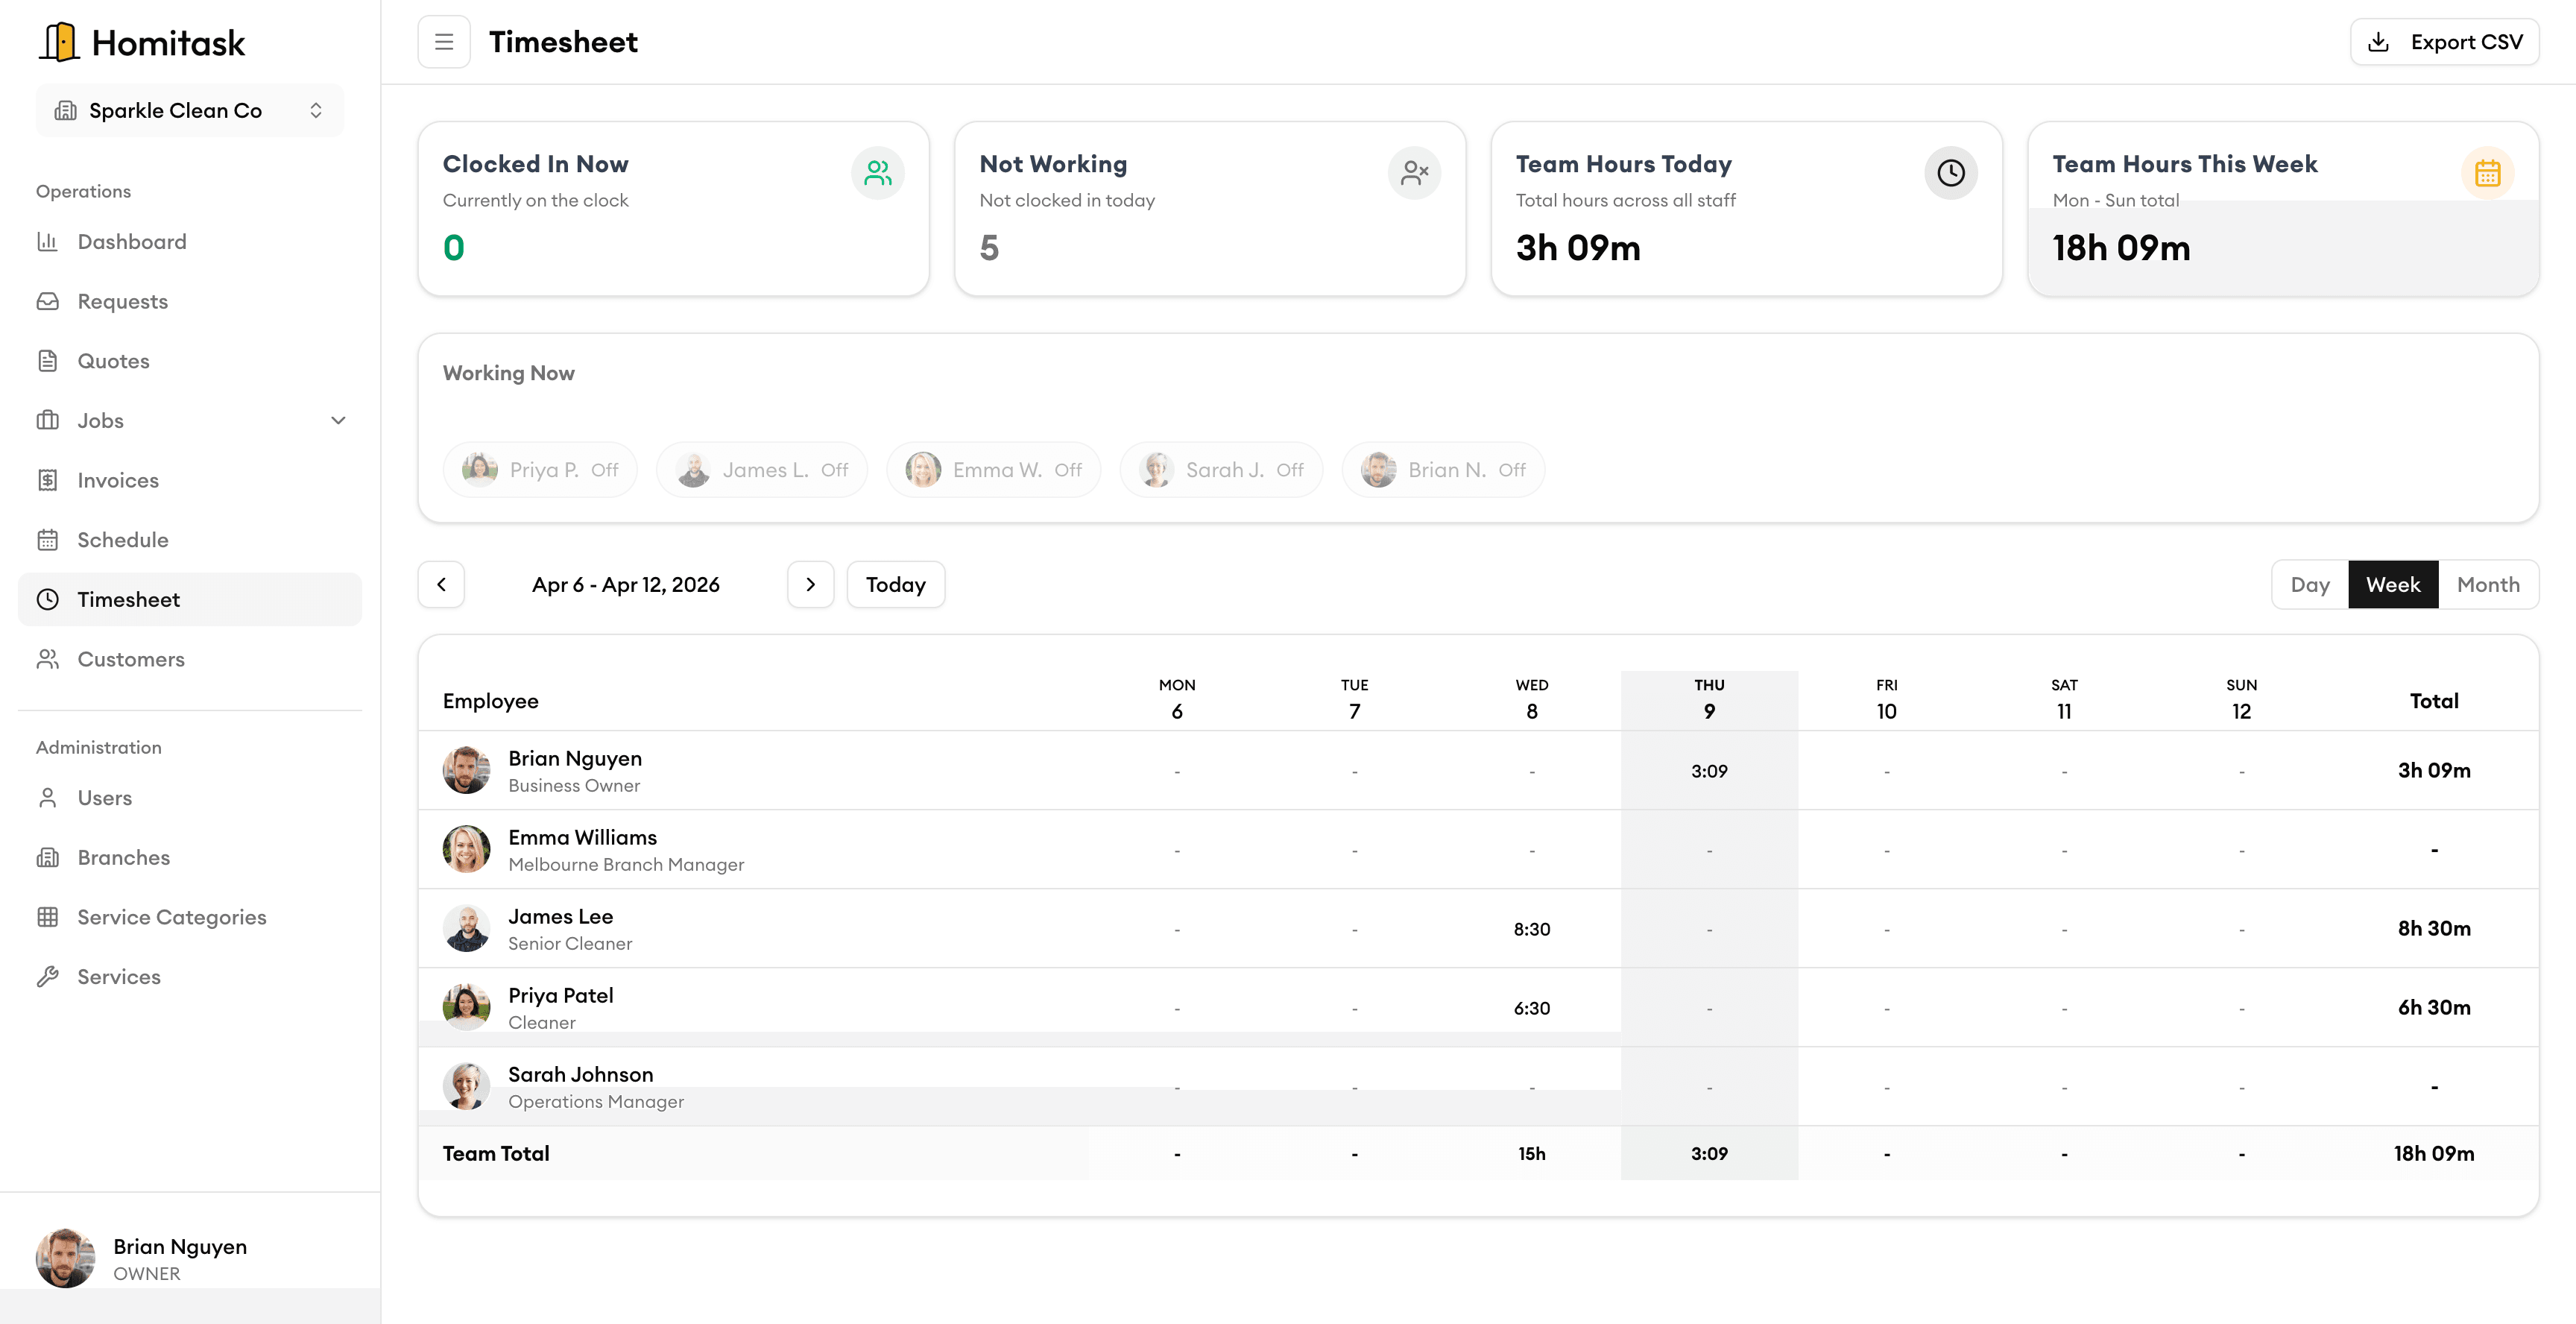Expand the Jobs menu chevron
Image resolution: width=2576 pixels, height=1324 pixels.
pyautogui.click(x=338, y=420)
